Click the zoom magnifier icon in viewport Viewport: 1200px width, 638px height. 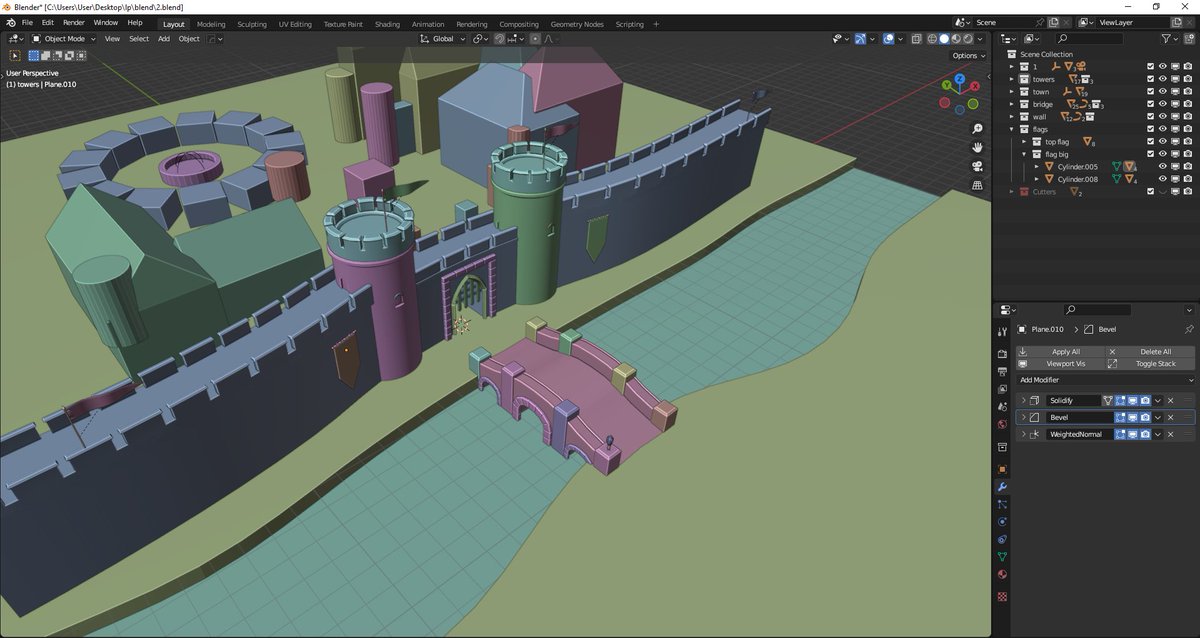point(977,129)
